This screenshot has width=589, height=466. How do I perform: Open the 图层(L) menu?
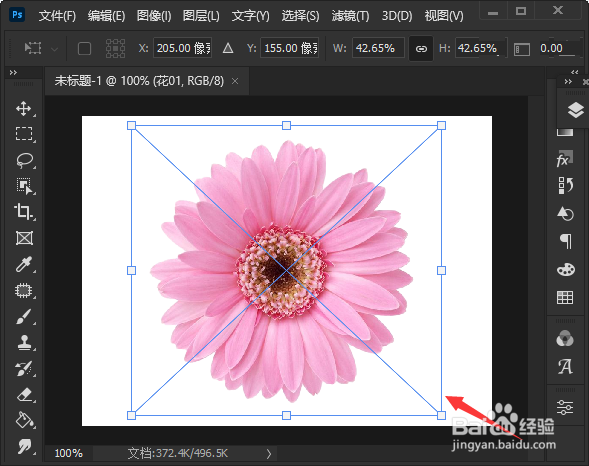[201, 16]
